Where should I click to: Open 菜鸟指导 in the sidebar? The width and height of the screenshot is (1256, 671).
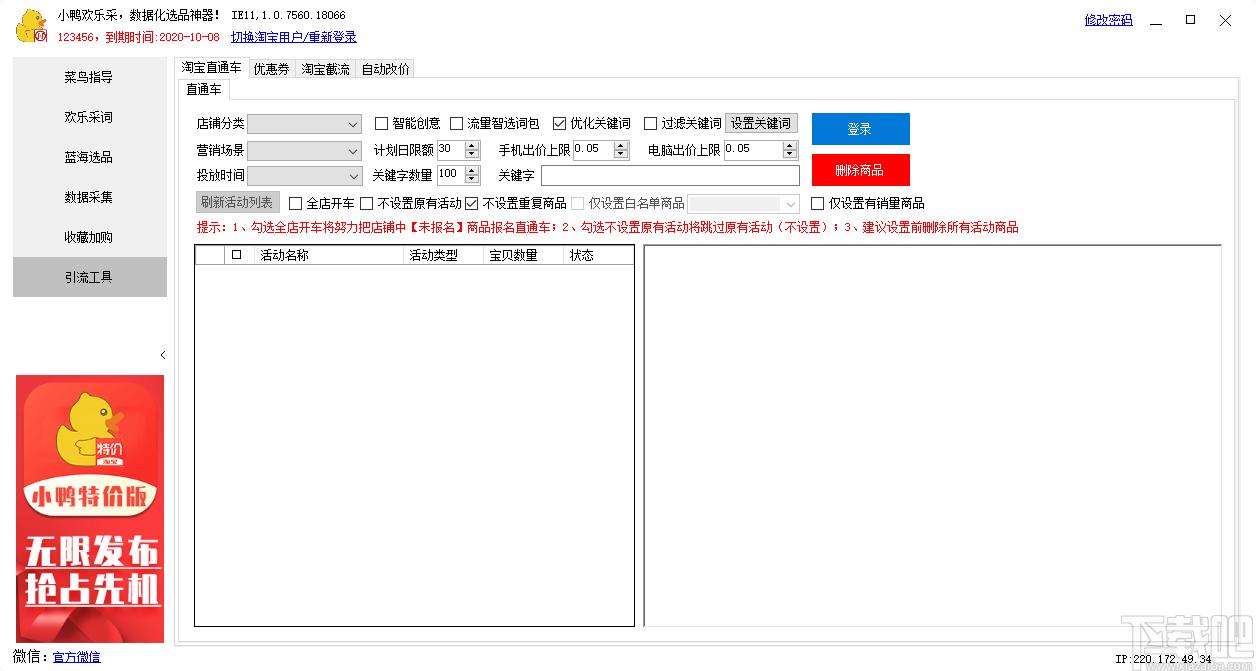point(89,77)
